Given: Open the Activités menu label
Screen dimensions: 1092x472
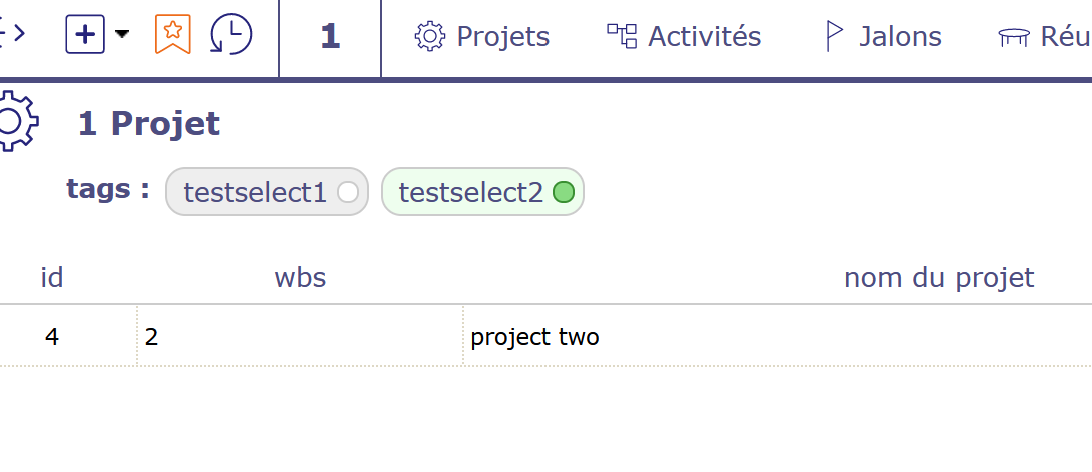Looking at the screenshot, I should [704, 36].
